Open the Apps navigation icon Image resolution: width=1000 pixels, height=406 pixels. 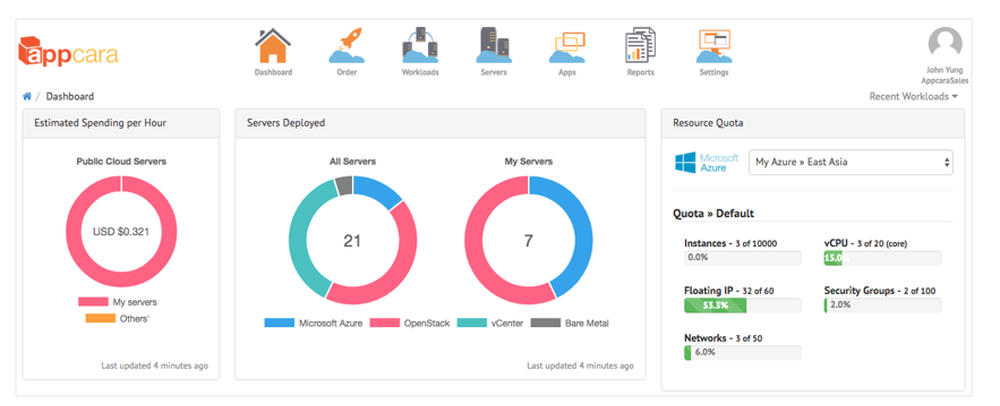pos(567,46)
